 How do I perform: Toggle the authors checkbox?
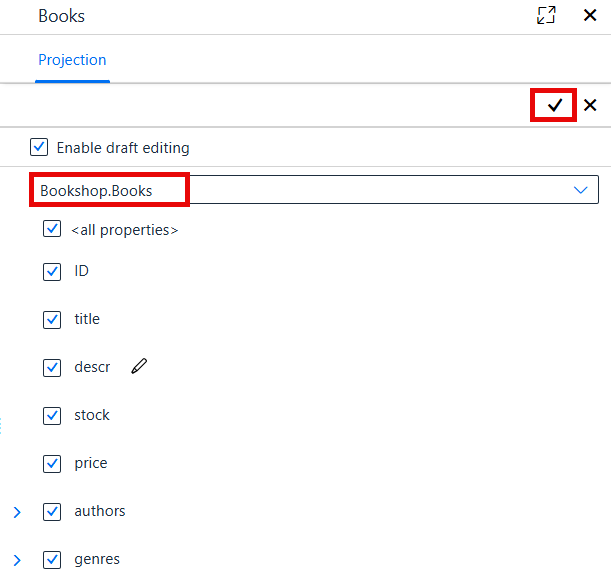point(52,512)
